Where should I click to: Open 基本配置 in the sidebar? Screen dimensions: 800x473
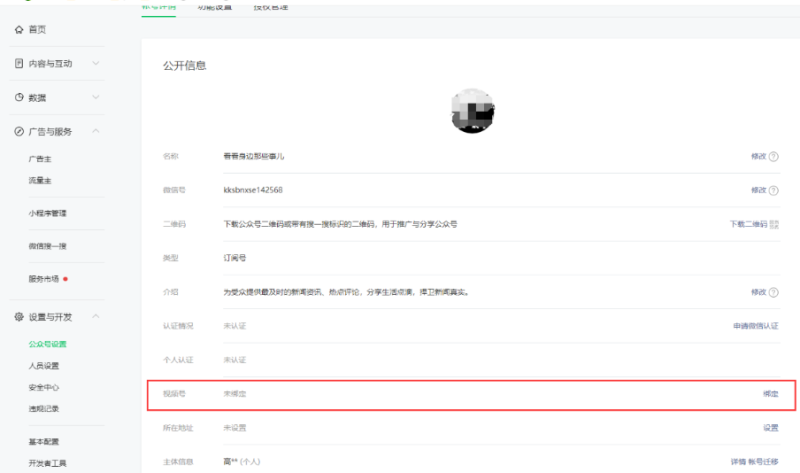[x=44, y=441]
